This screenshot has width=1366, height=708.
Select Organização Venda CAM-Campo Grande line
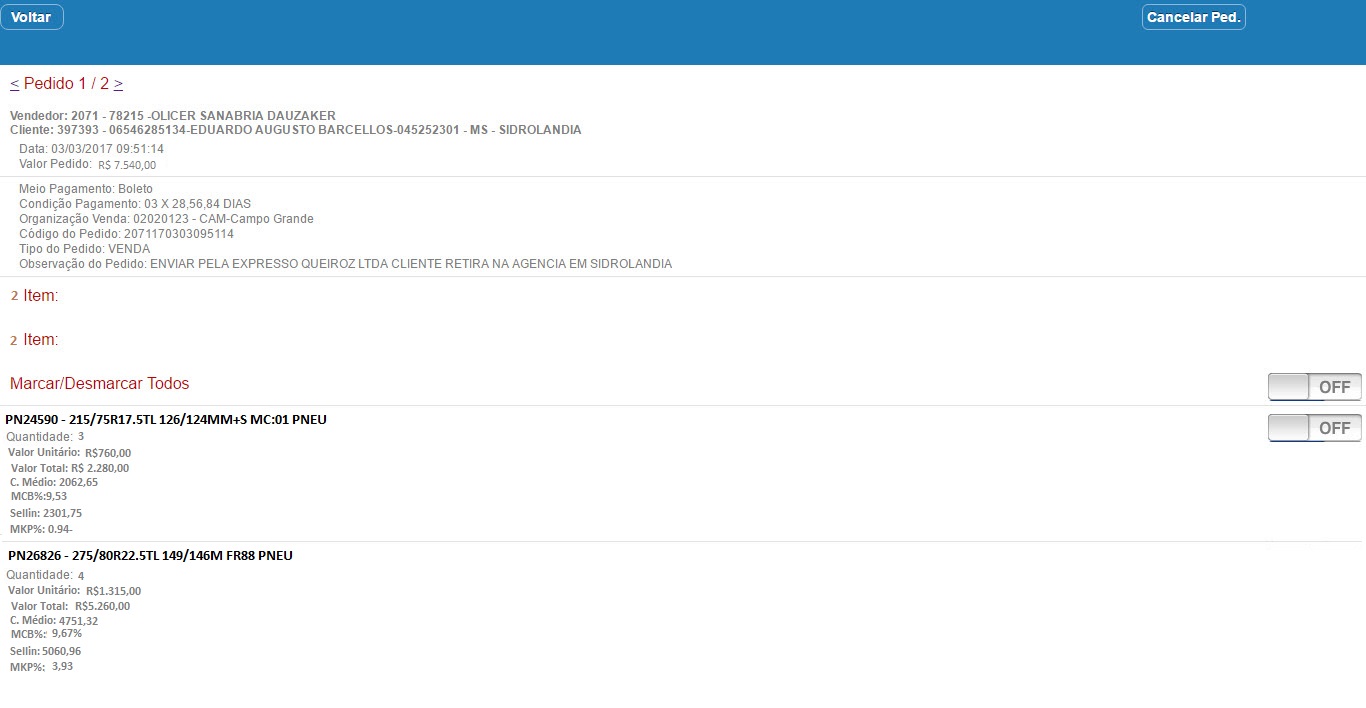[x=166, y=219]
